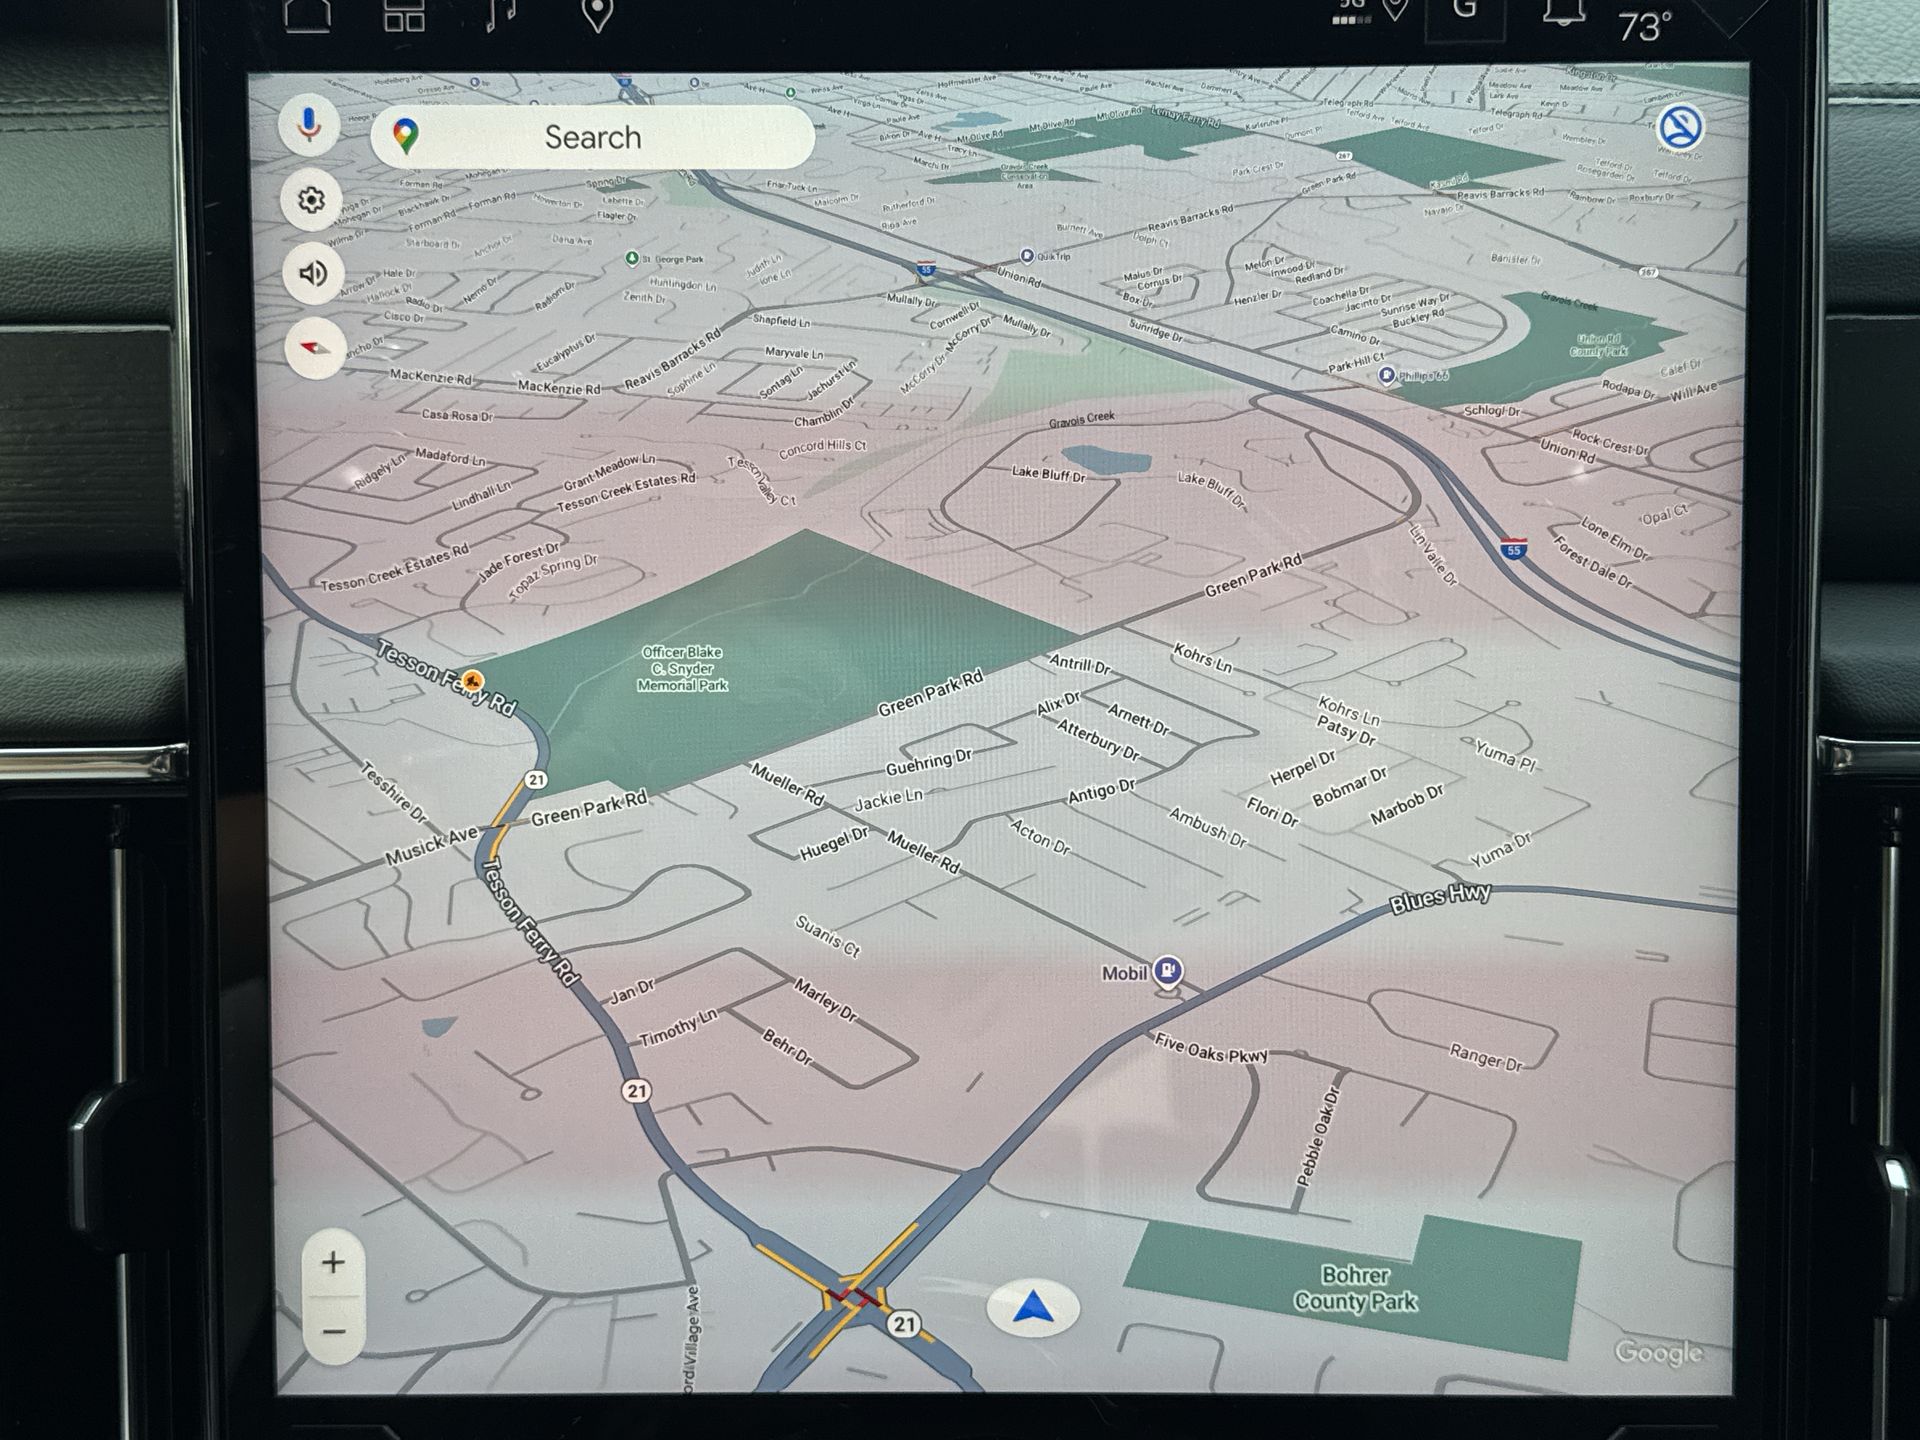Viewport: 1920px width, 1440px height.
Task: Select the Phillips 66 station pin
Action: pyautogui.click(x=1387, y=375)
